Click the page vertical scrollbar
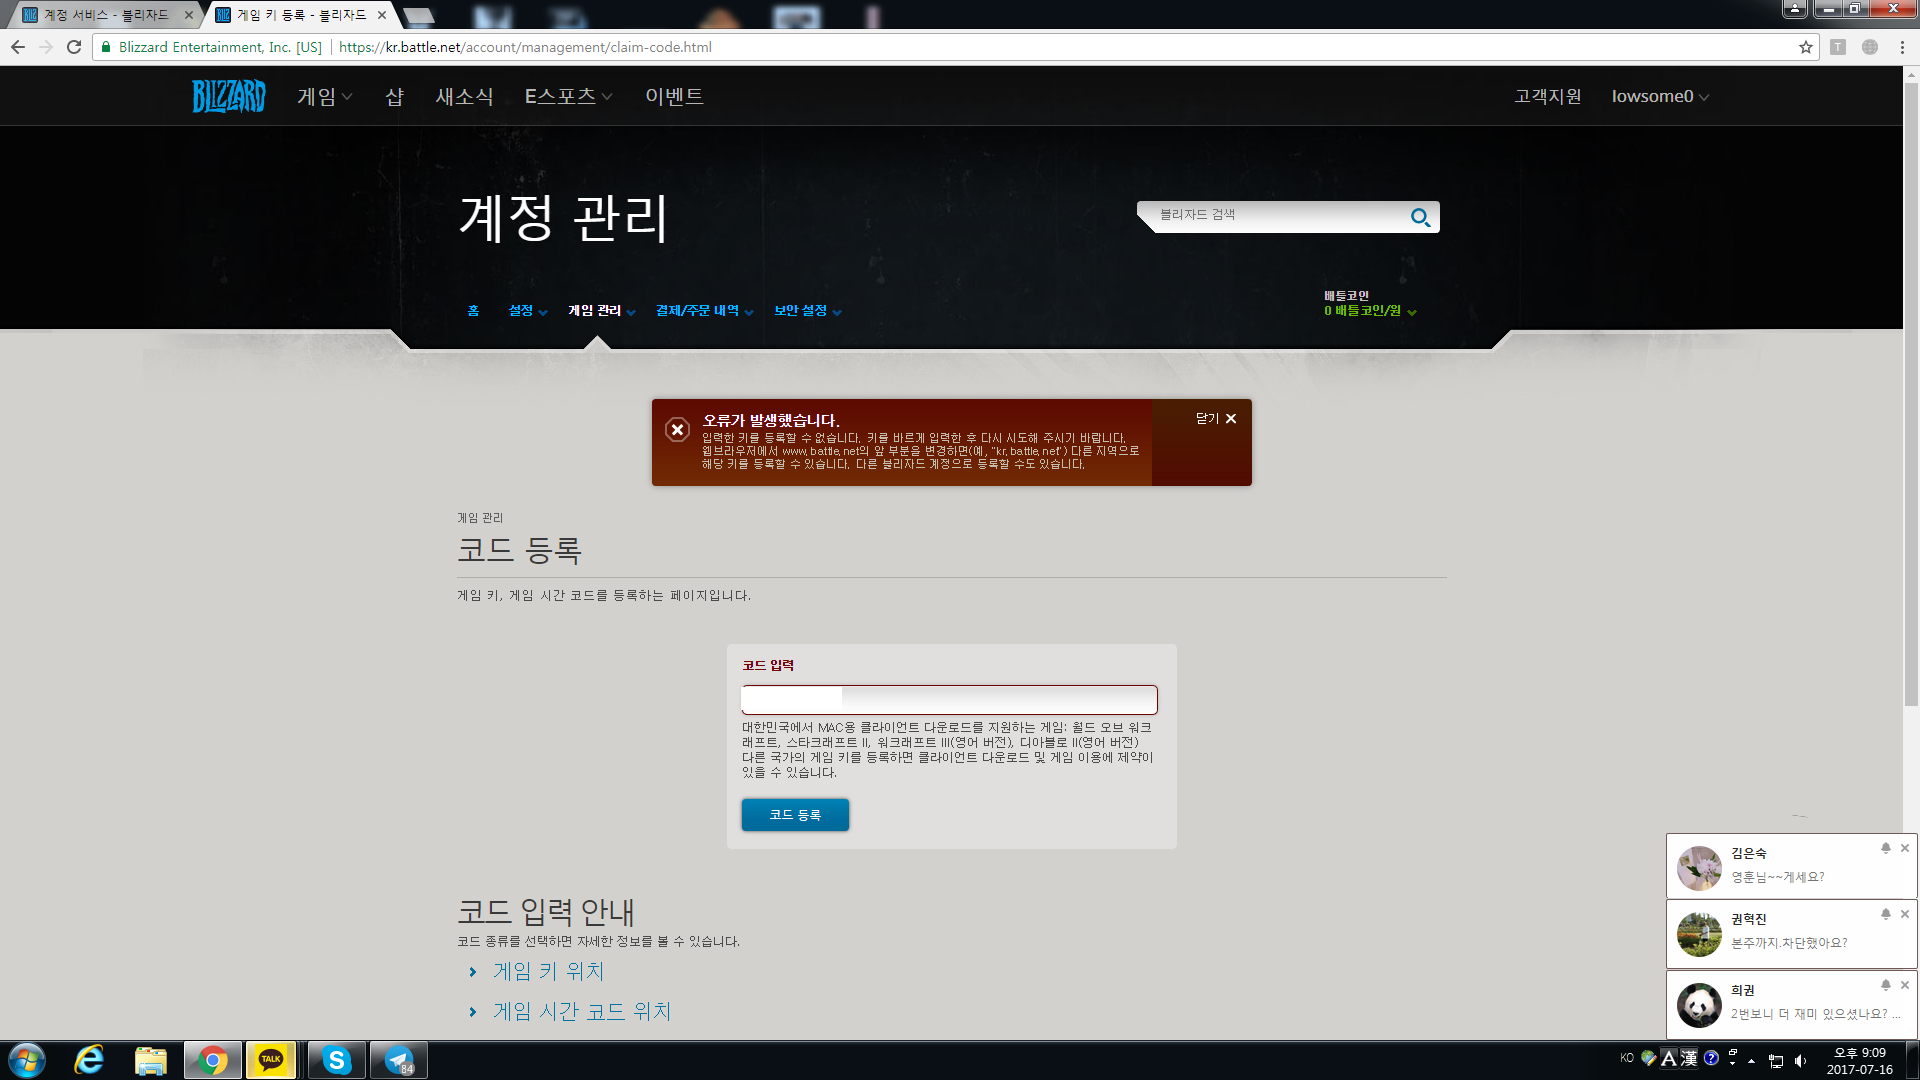Screen dimensions: 1920x1080 click(1911, 395)
